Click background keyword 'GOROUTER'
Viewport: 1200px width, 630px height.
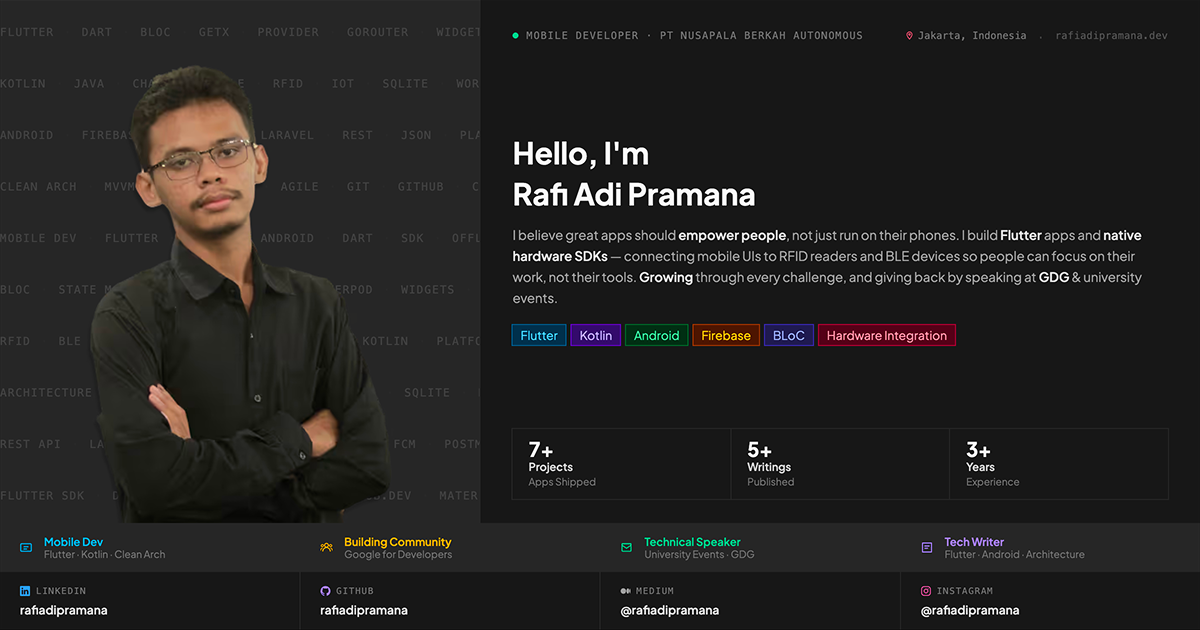point(378,32)
